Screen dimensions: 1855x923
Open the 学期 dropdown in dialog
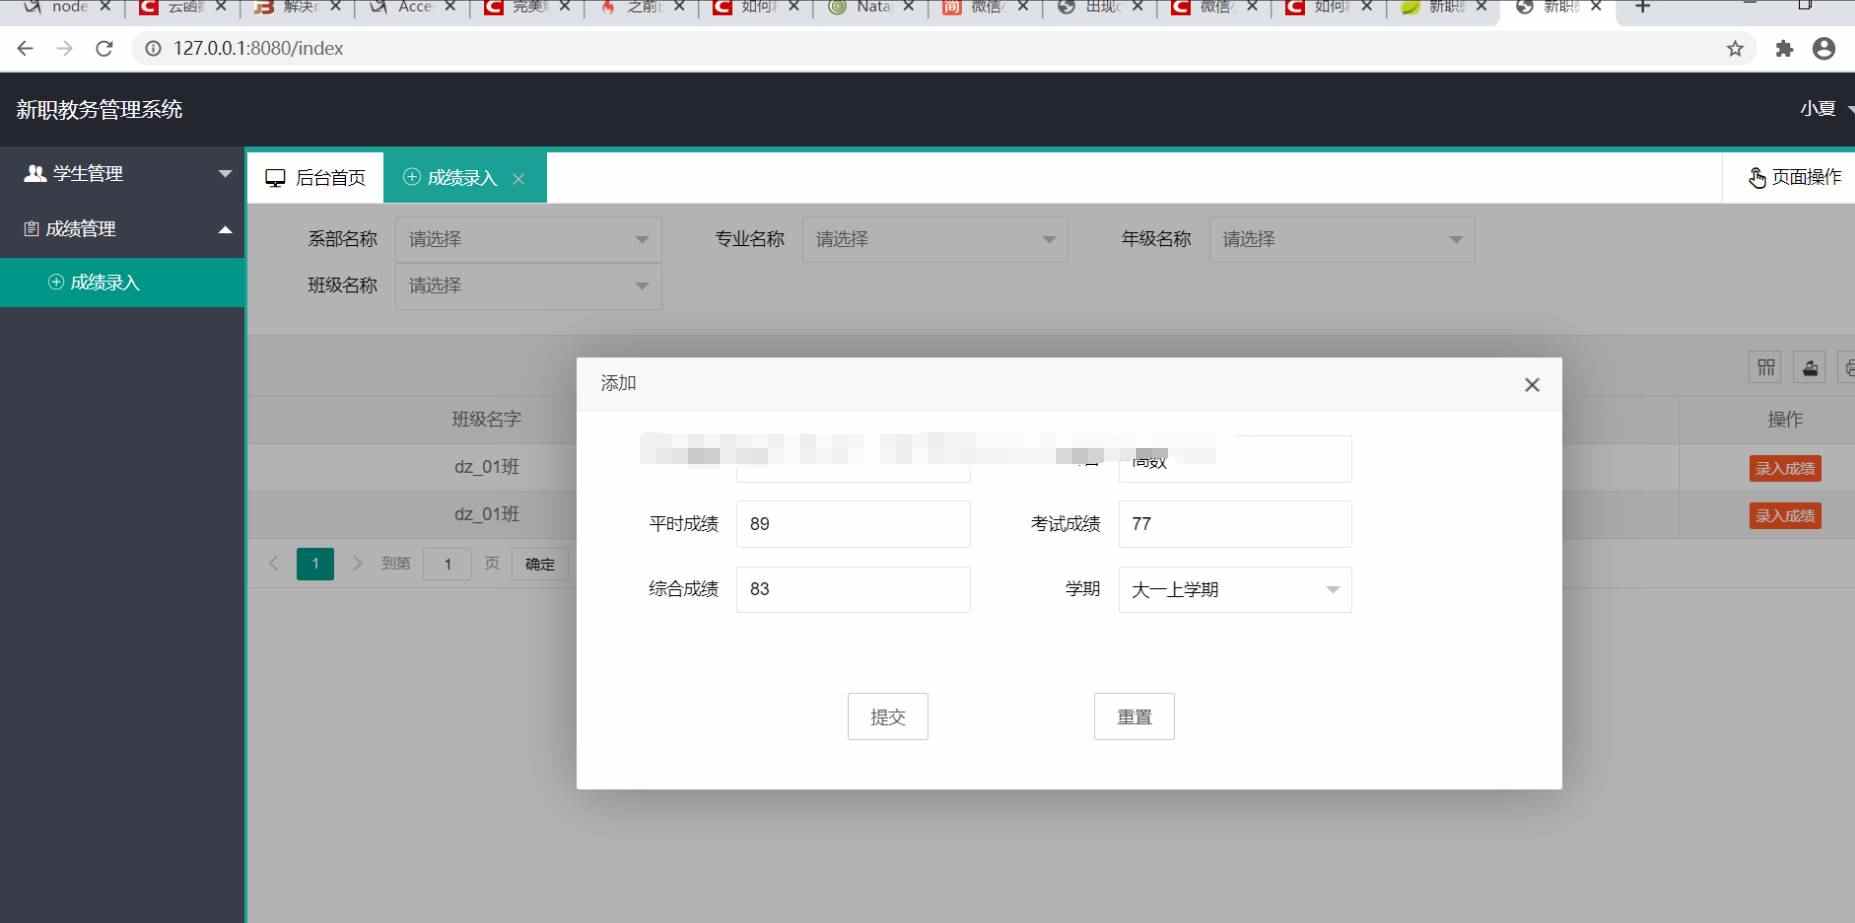(x=1235, y=590)
